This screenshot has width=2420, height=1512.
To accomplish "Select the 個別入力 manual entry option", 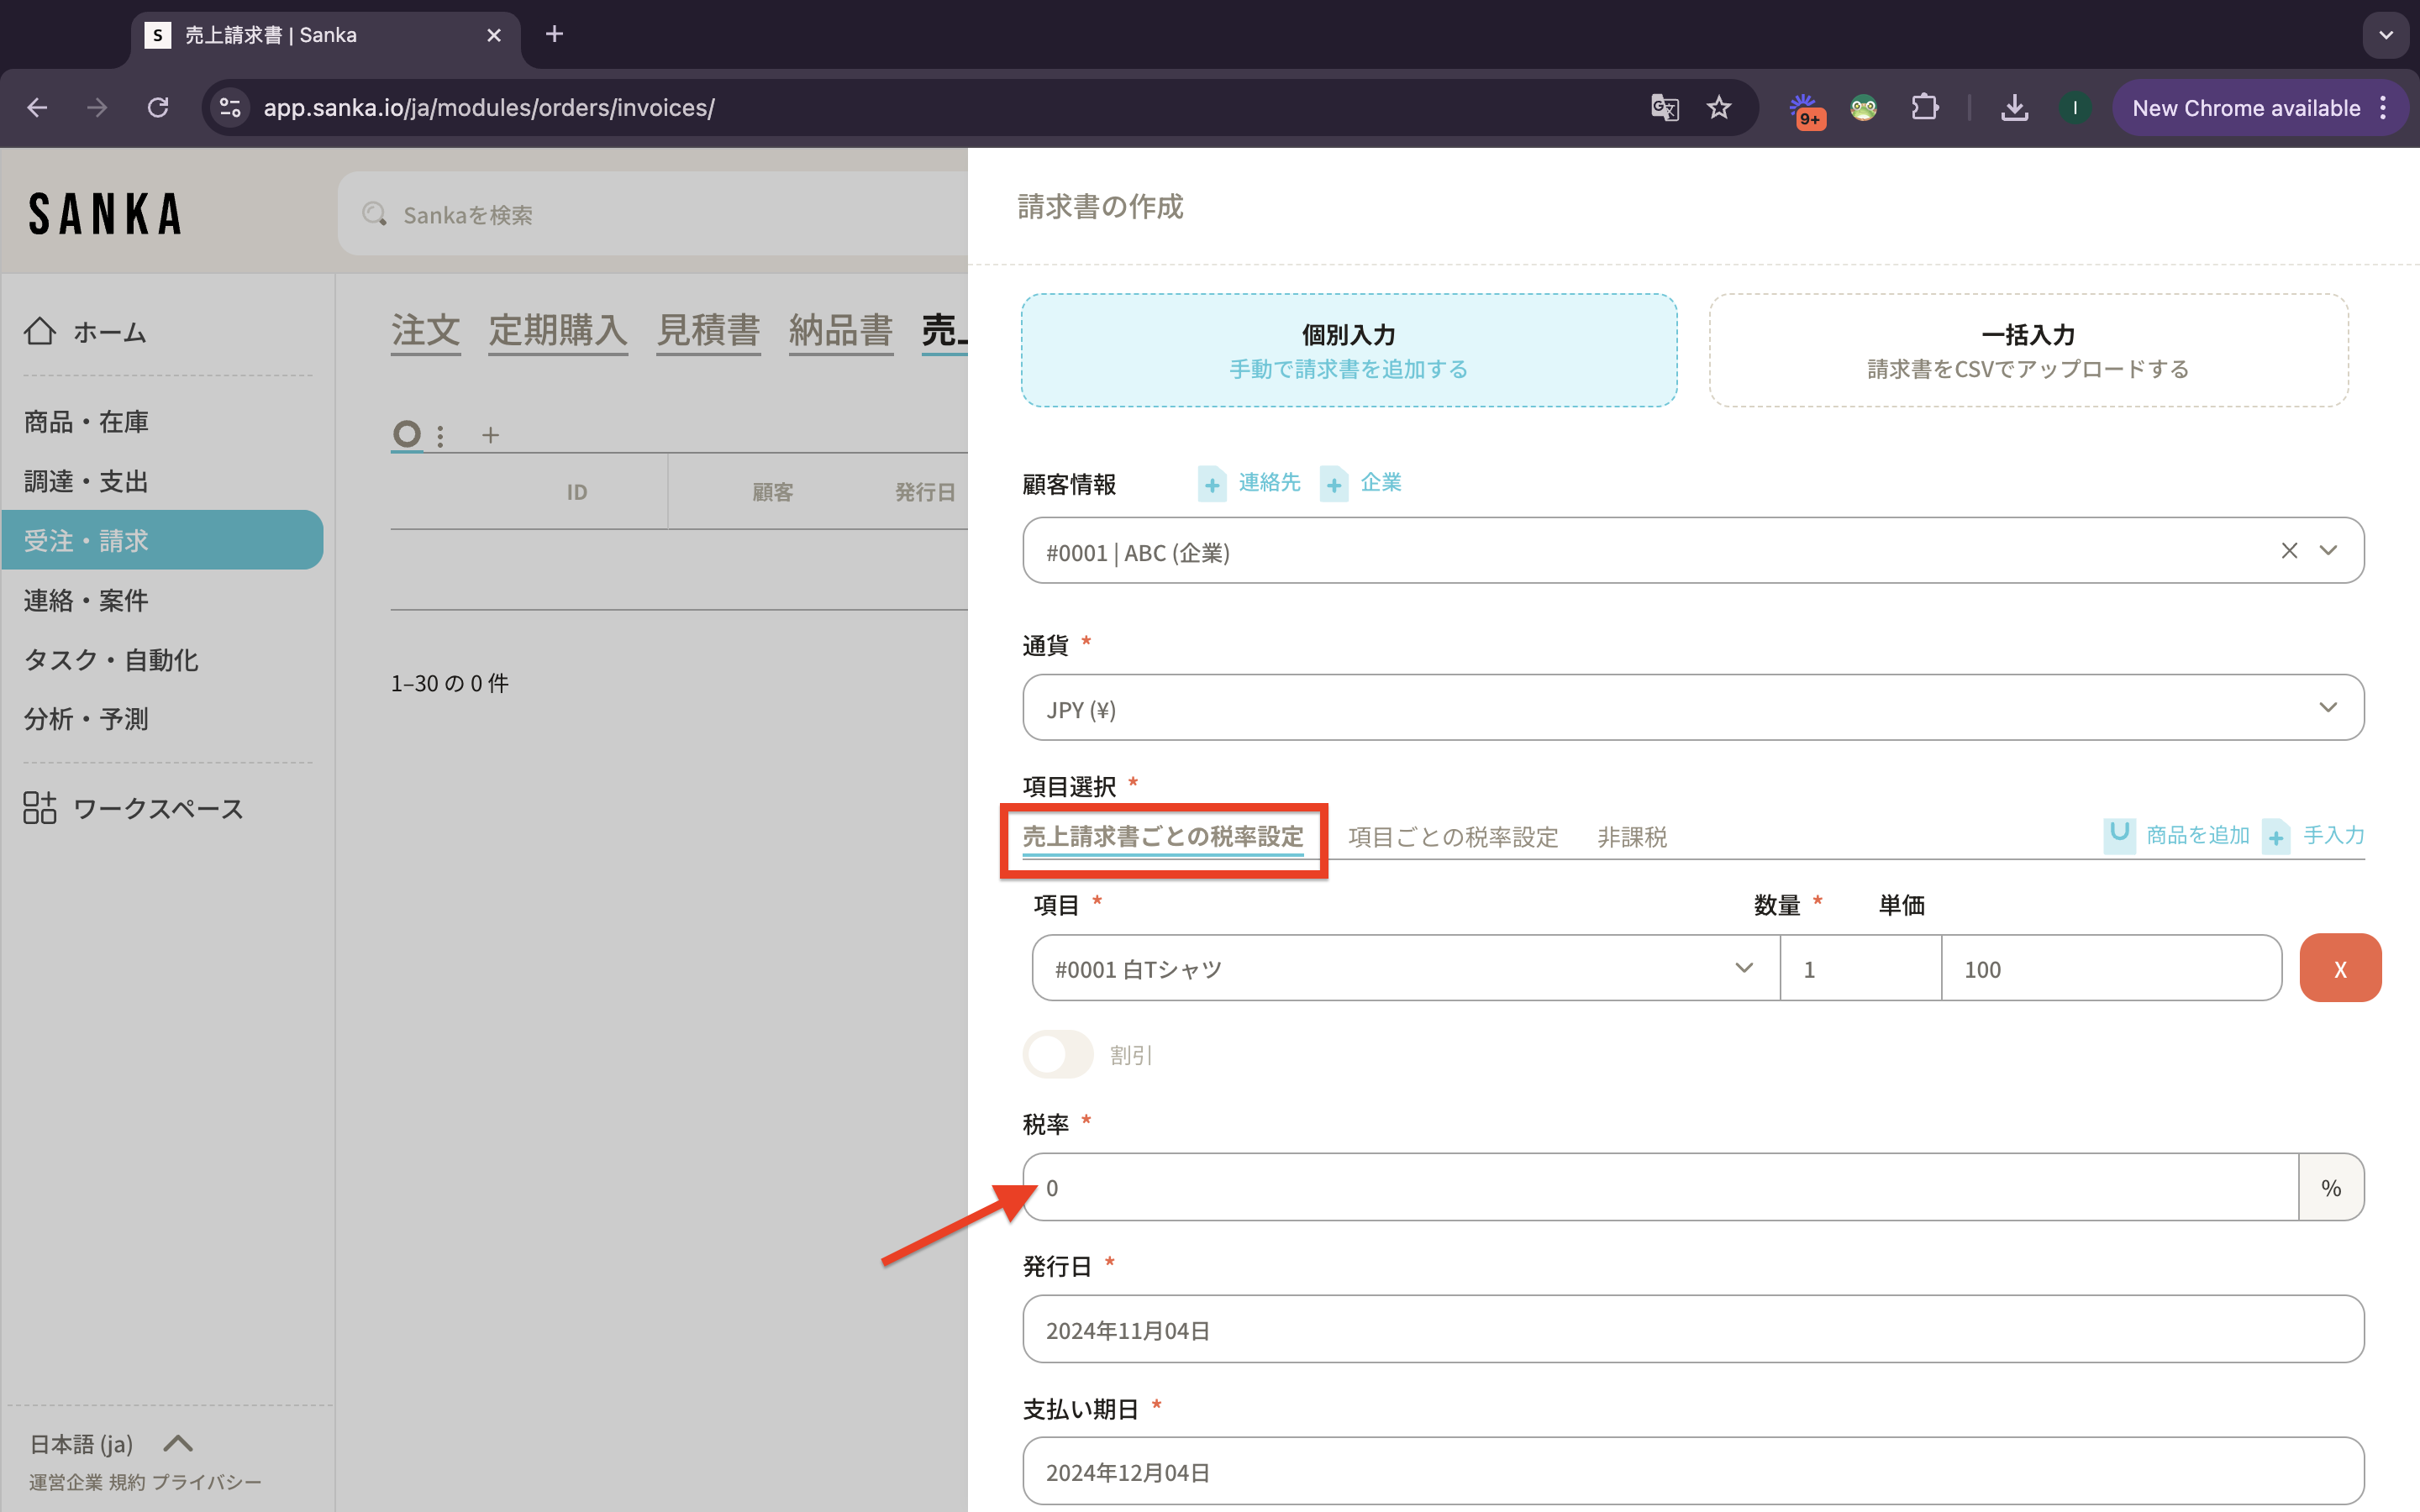I will pyautogui.click(x=1348, y=350).
